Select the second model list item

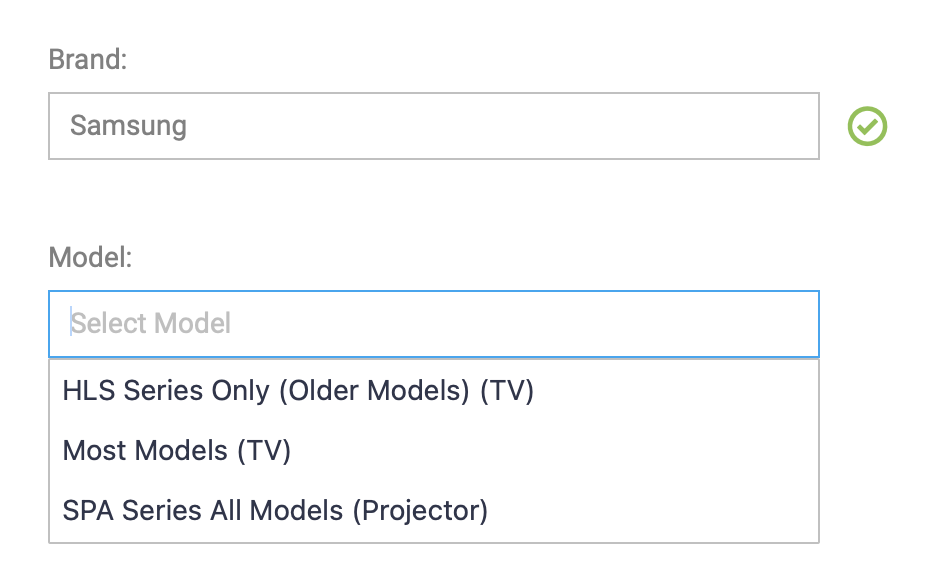coord(177,451)
